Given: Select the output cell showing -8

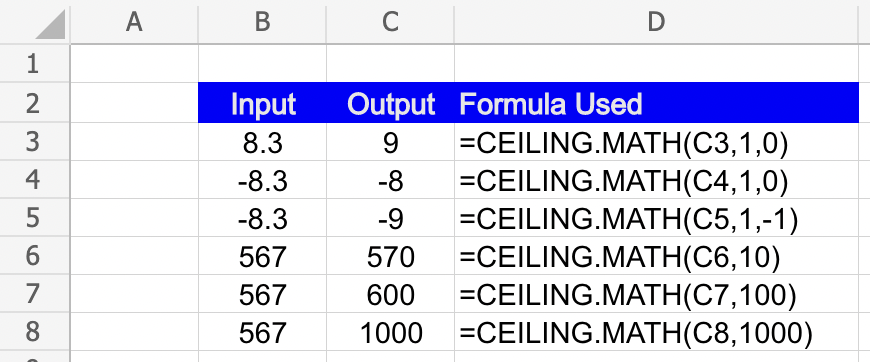Looking at the screenshot, I should (x=390, y=180).
